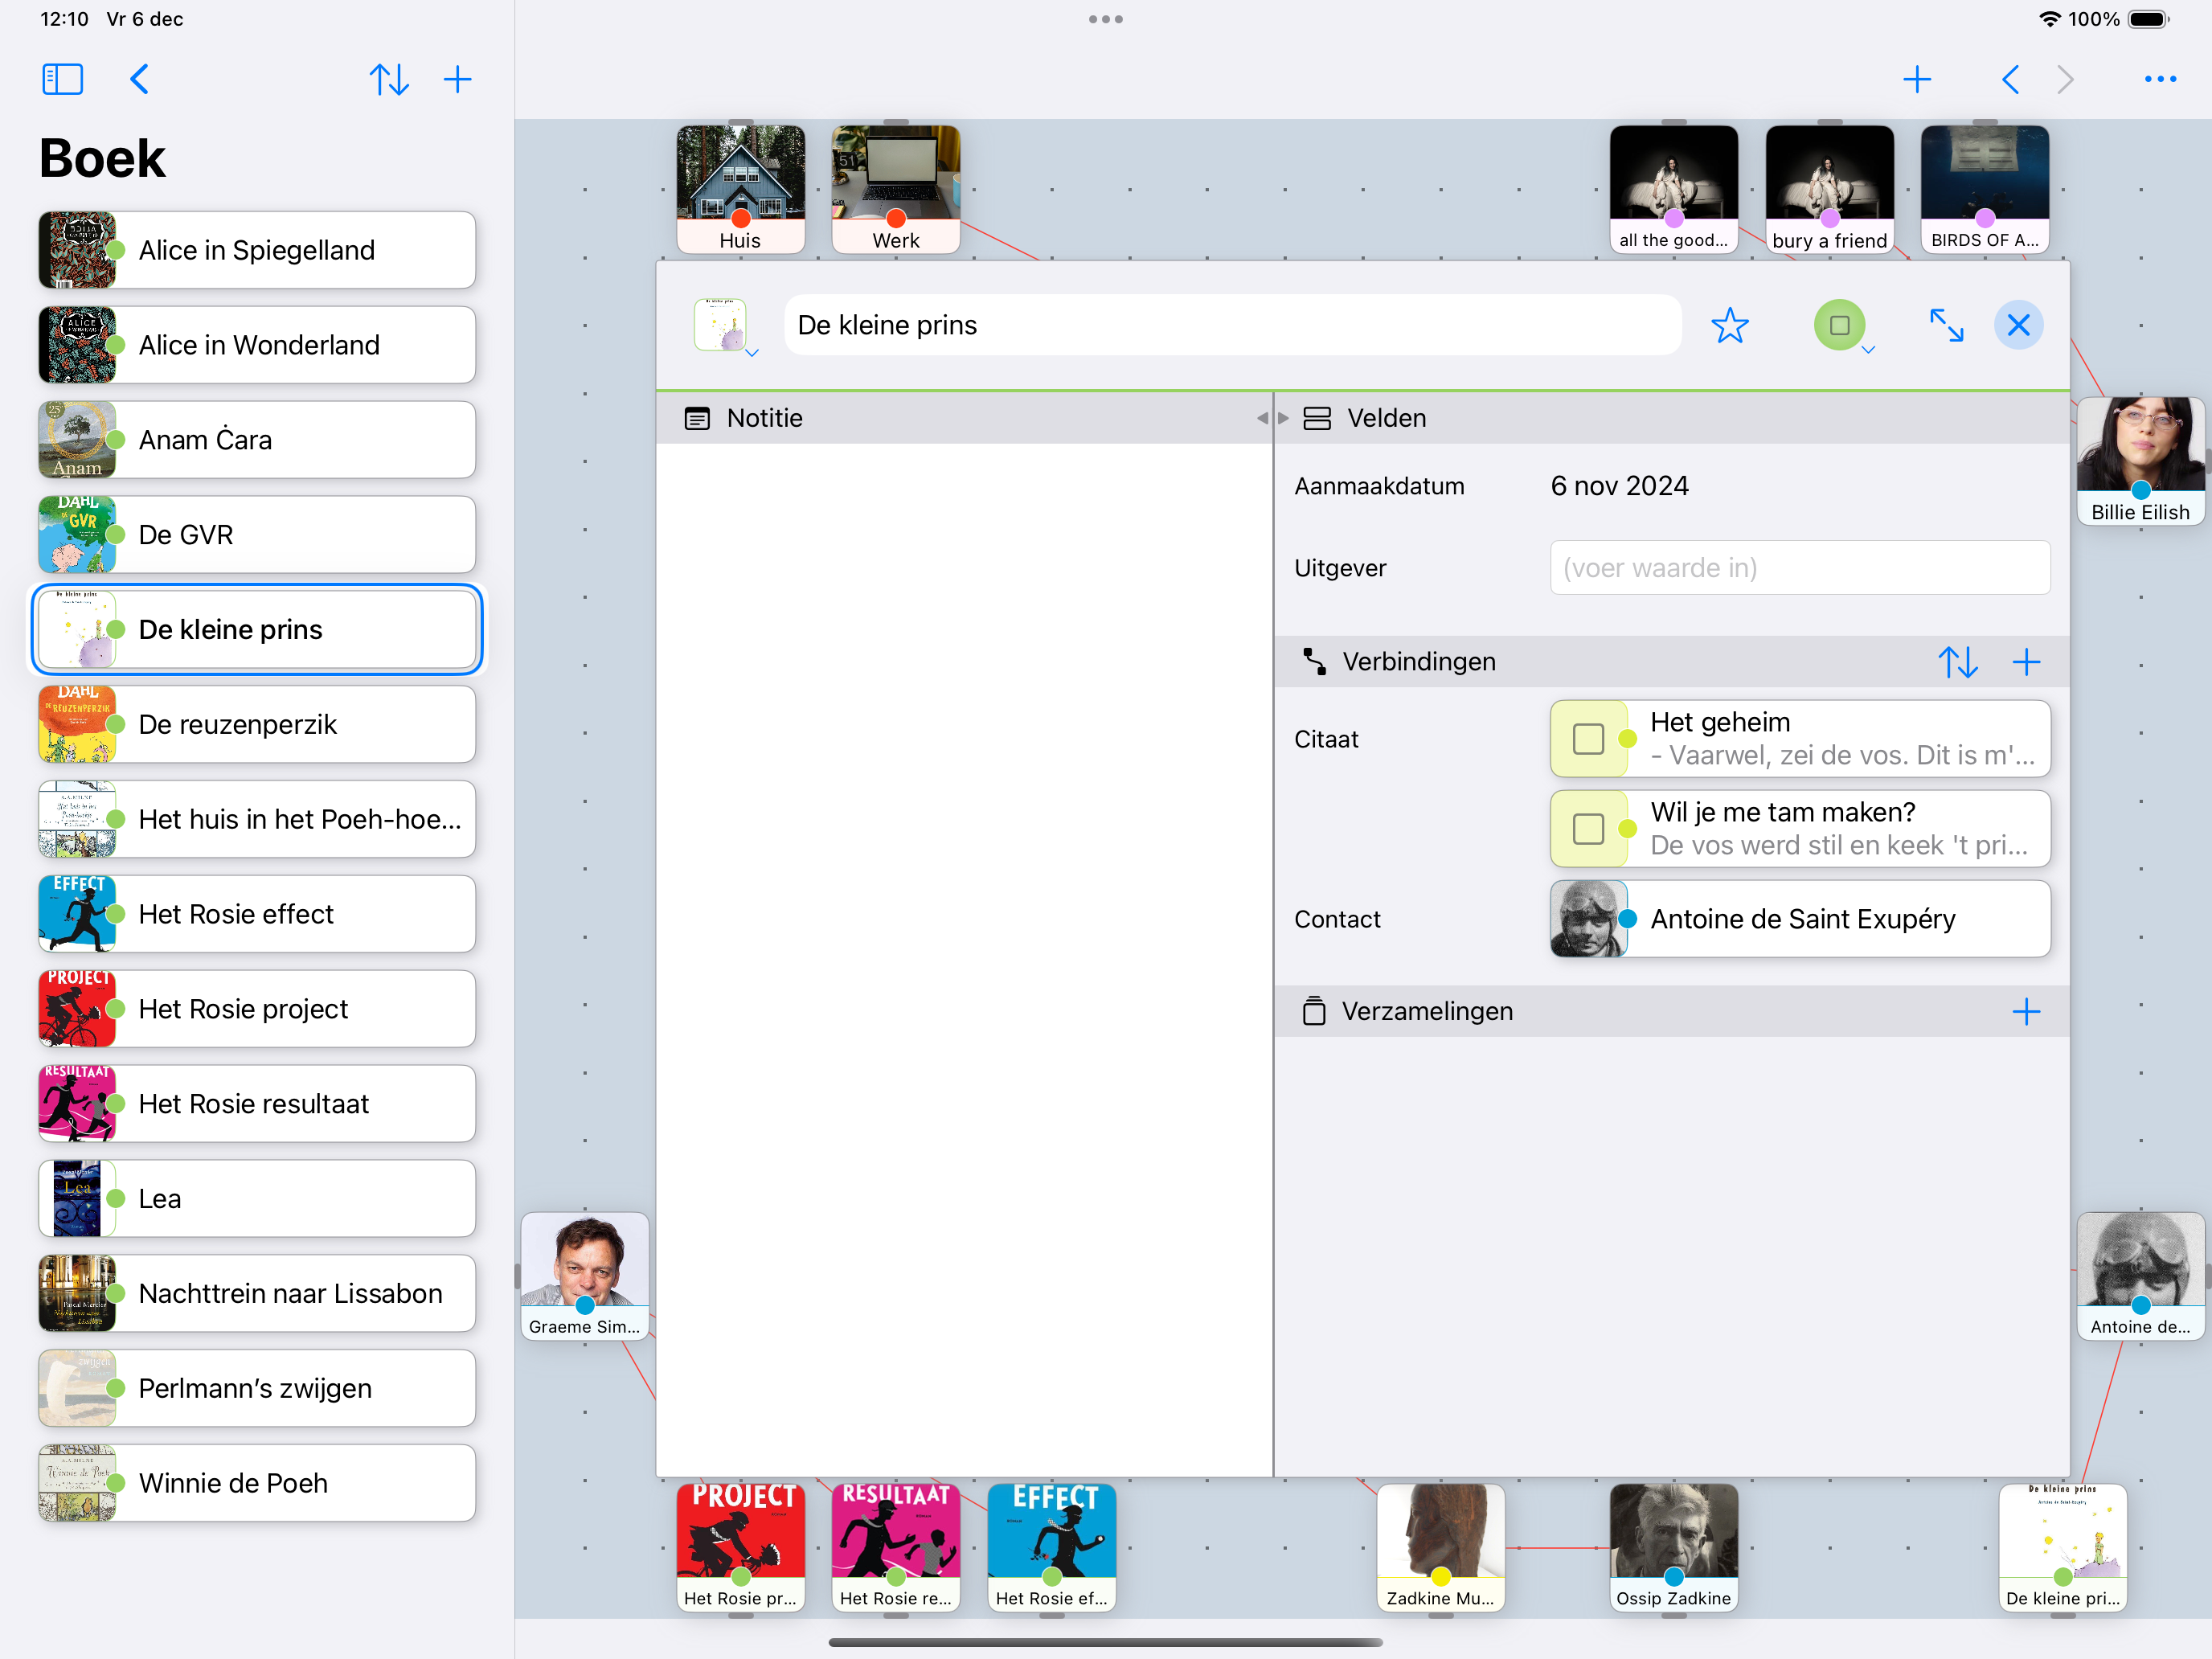Open the book cover image dropdown
The height and width of the screenshot is (1659, 2212).
[722, 325]
